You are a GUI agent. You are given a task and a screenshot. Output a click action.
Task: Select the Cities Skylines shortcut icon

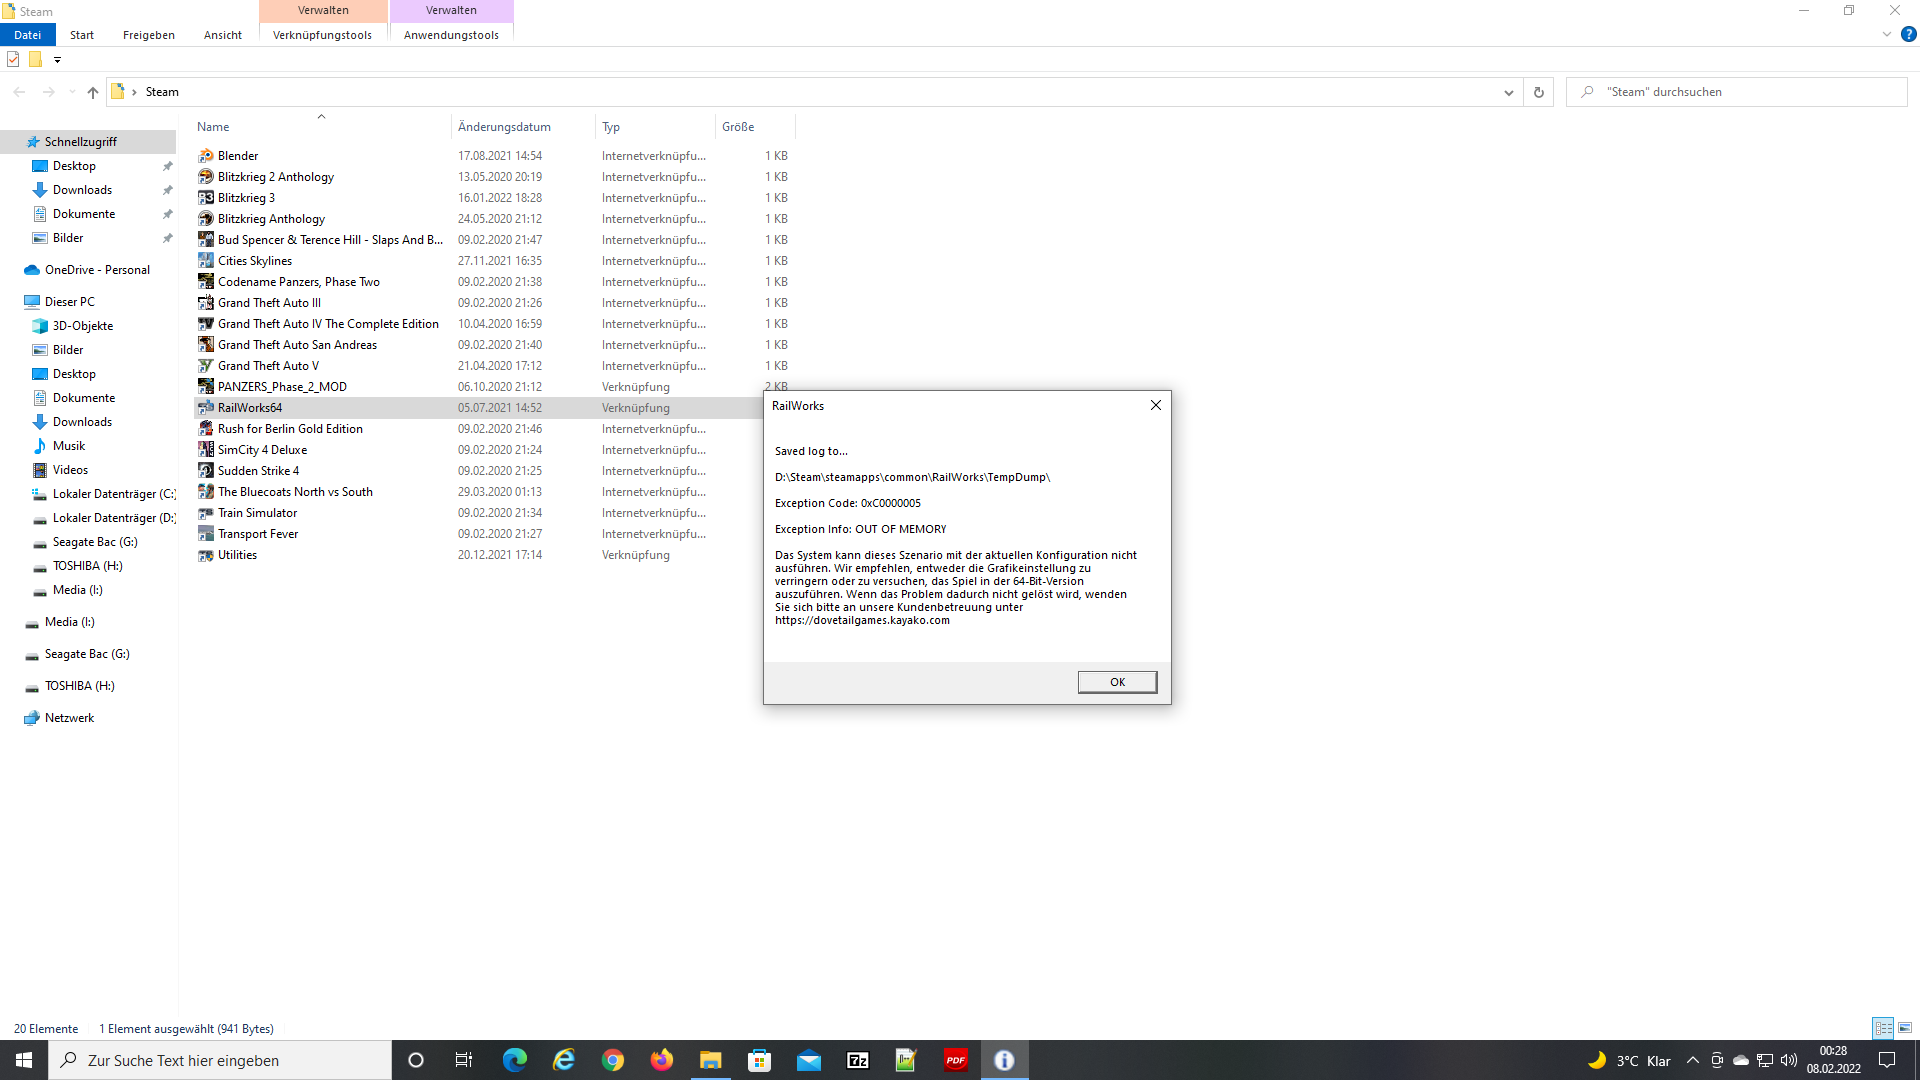tap(206, 261)
